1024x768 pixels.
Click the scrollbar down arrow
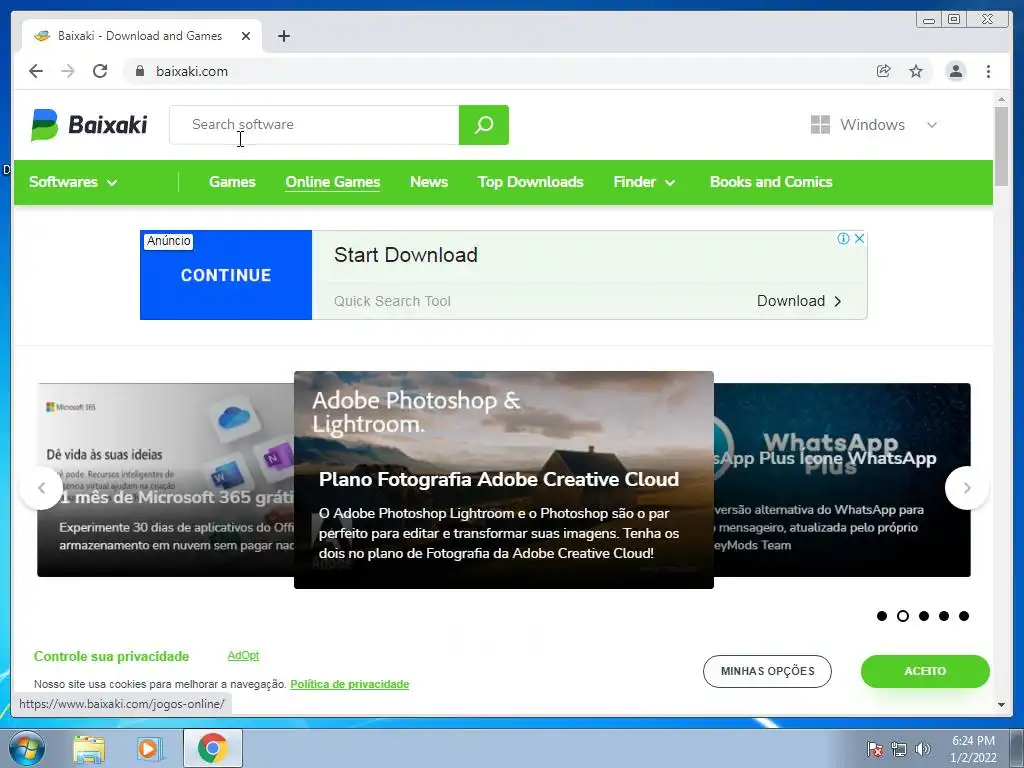(x=1000, y=705)
